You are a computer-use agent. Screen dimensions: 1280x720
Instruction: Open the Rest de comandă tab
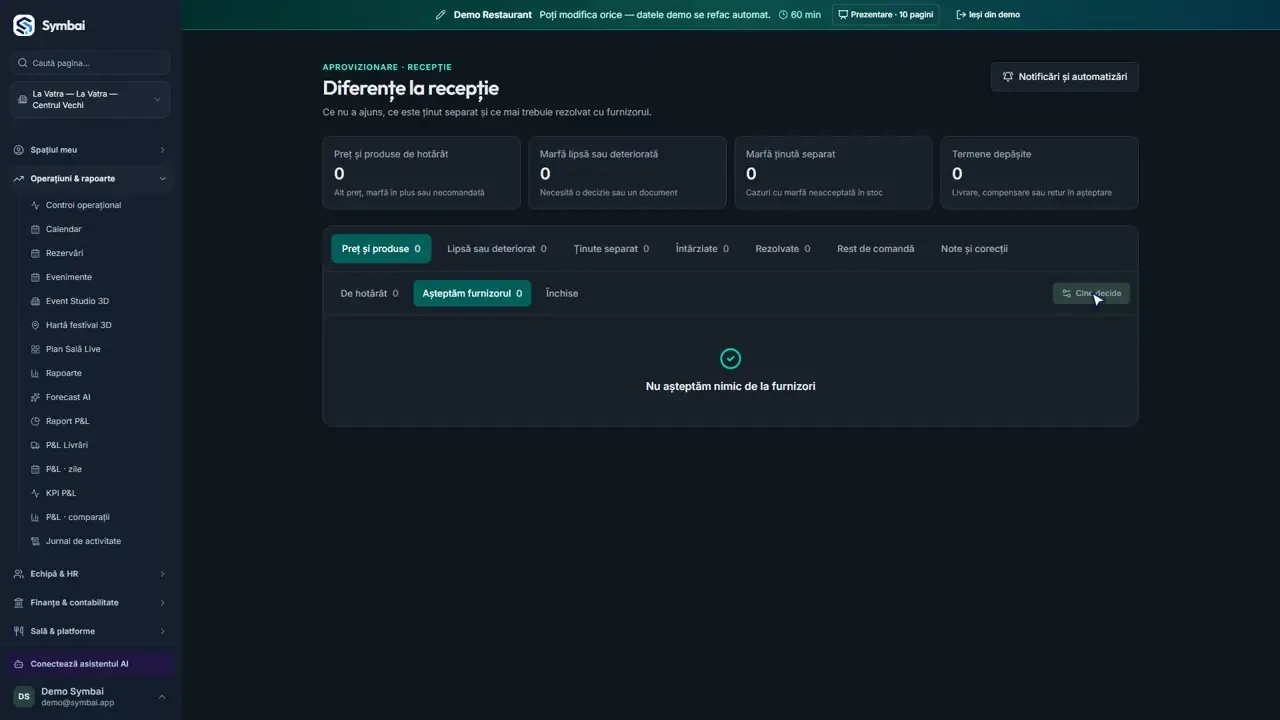click(875, 249)
